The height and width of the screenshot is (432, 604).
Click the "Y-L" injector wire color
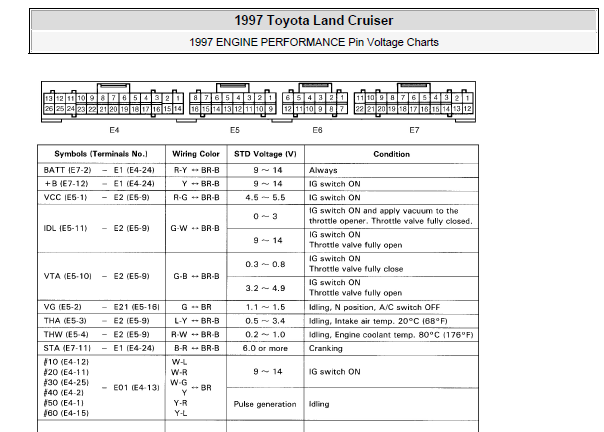click(181, 413)
